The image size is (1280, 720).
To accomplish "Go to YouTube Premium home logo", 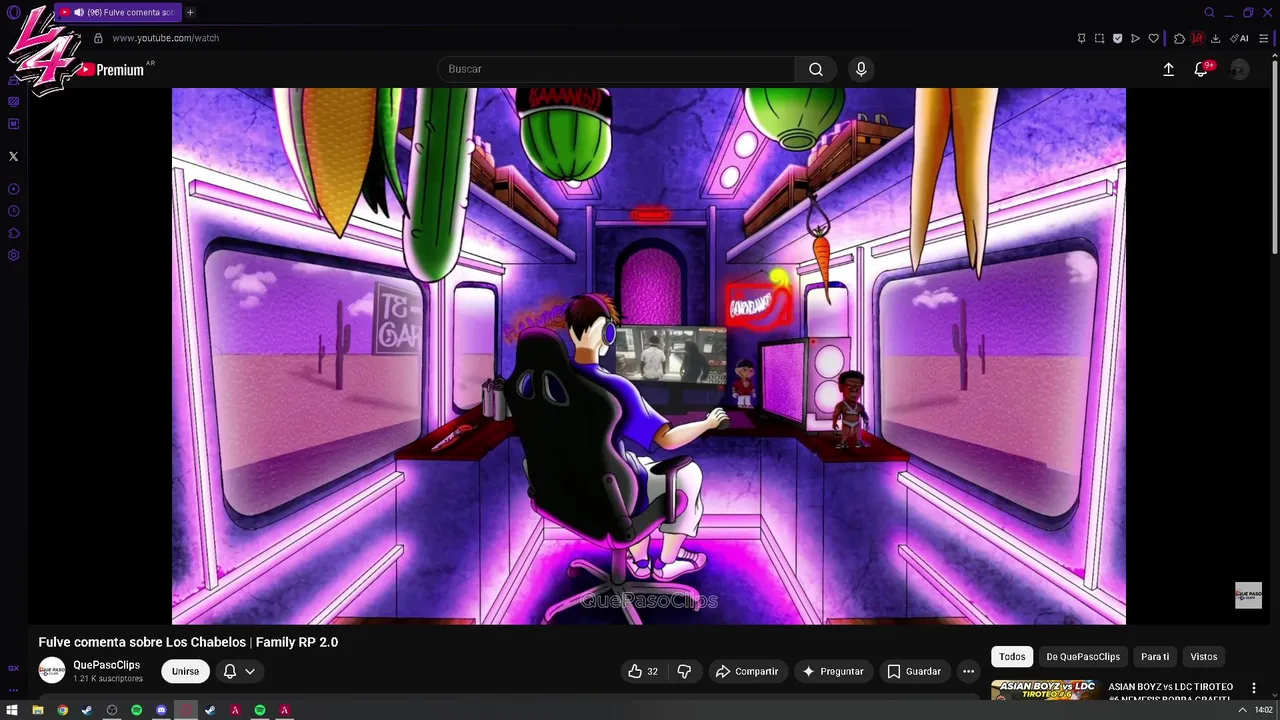I will point(112,70).
